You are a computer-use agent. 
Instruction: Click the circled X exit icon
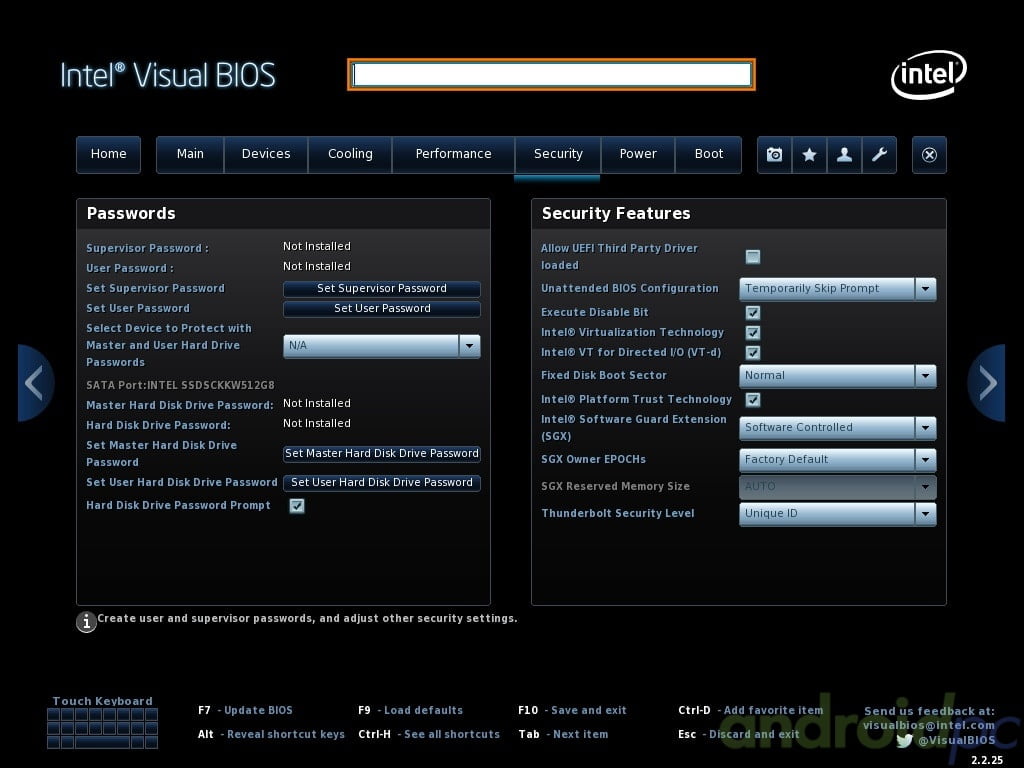[929, 155]
